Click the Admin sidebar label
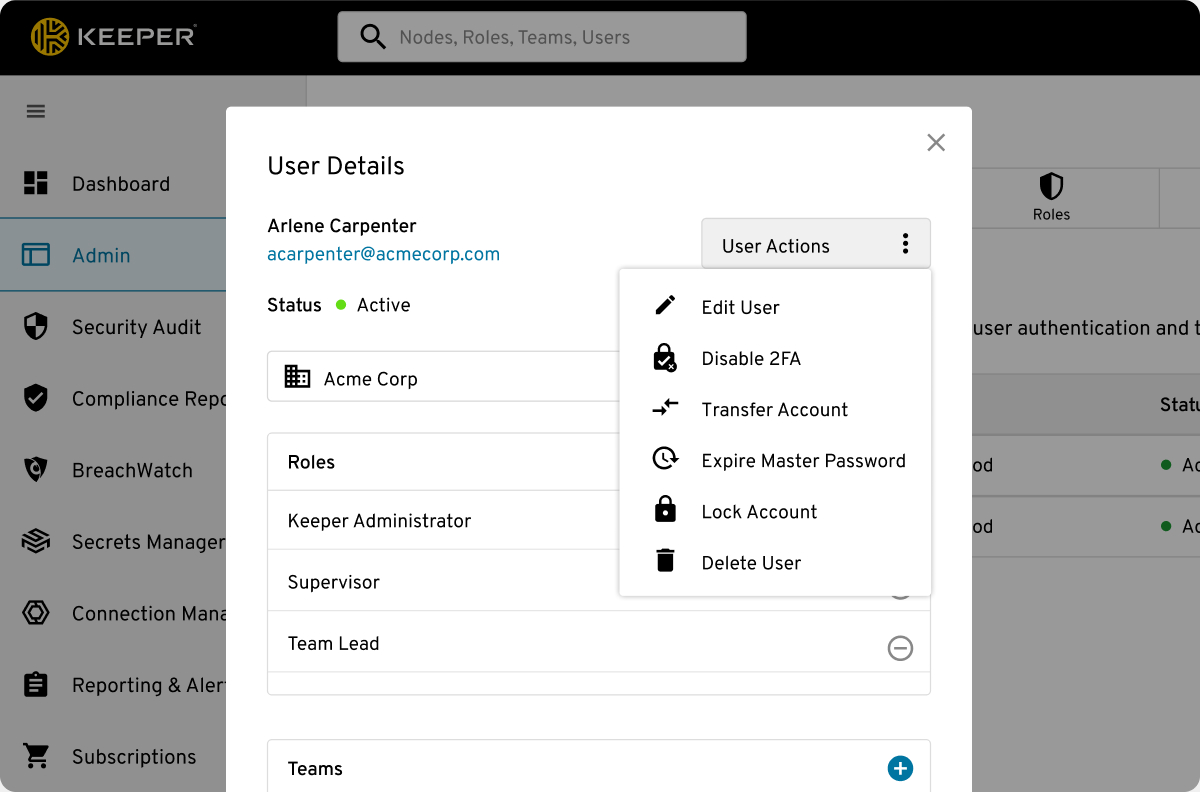 (101, 255)
